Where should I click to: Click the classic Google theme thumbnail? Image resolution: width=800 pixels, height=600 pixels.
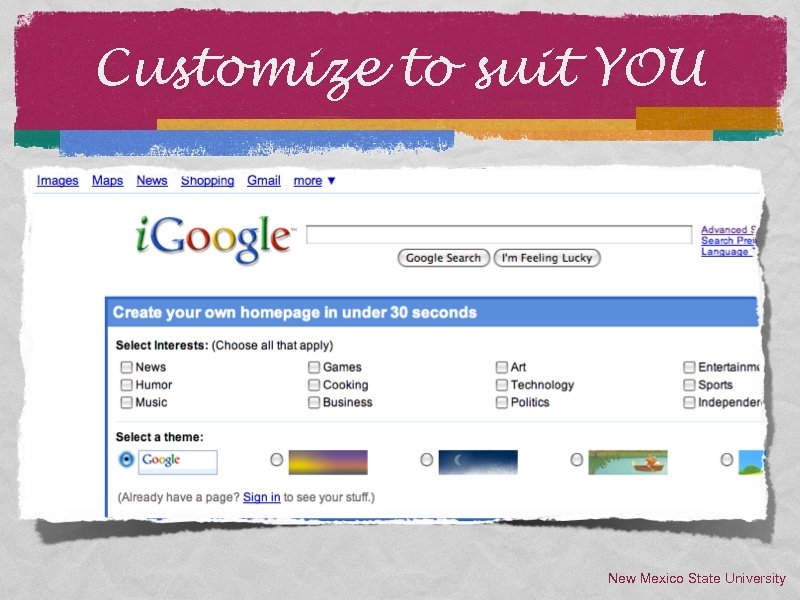(x=178, y=462)
